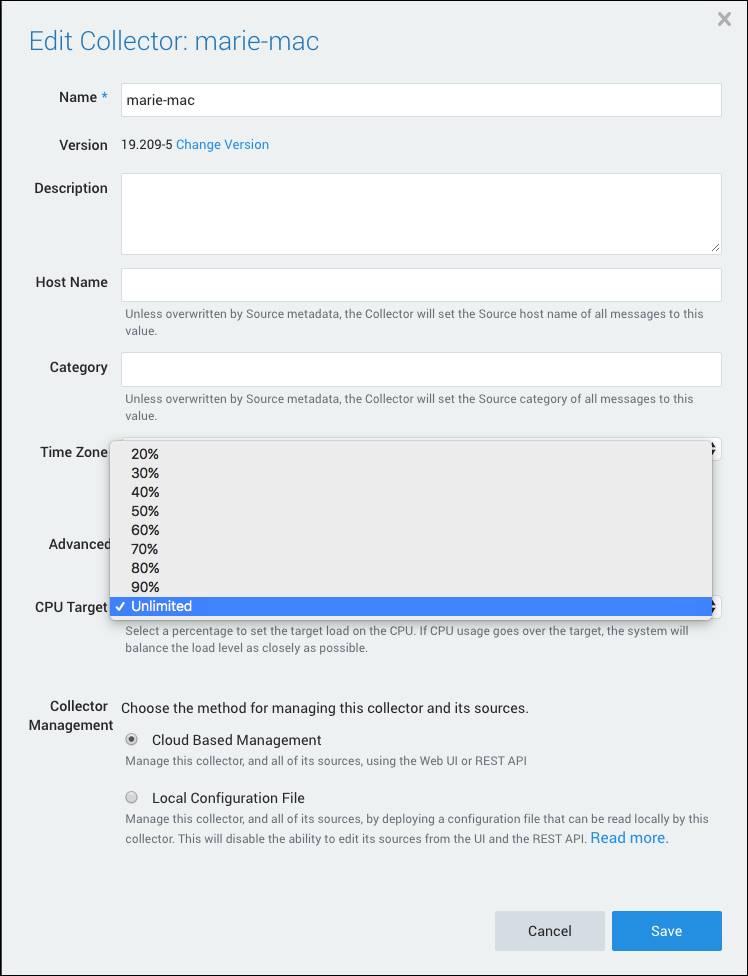This screenshot has width=748, height=976.
Task: Click the Description box resize handle
Action: pyautogui.click(x=715, y=248)
